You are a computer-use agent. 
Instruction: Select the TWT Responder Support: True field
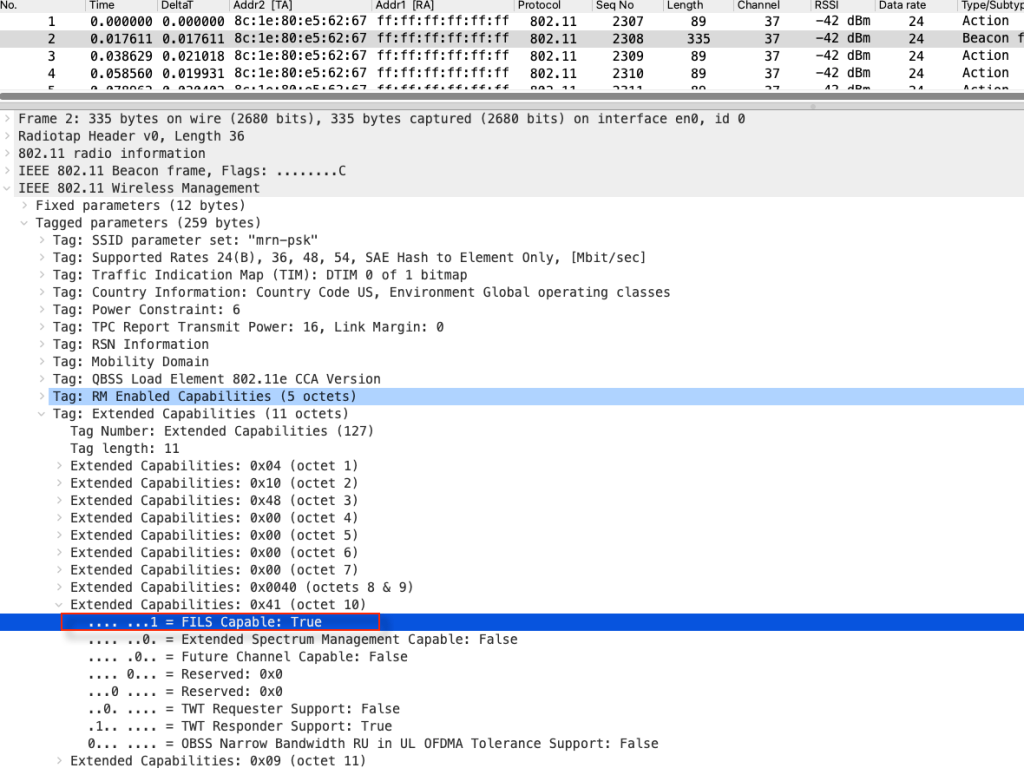point(239,726)
